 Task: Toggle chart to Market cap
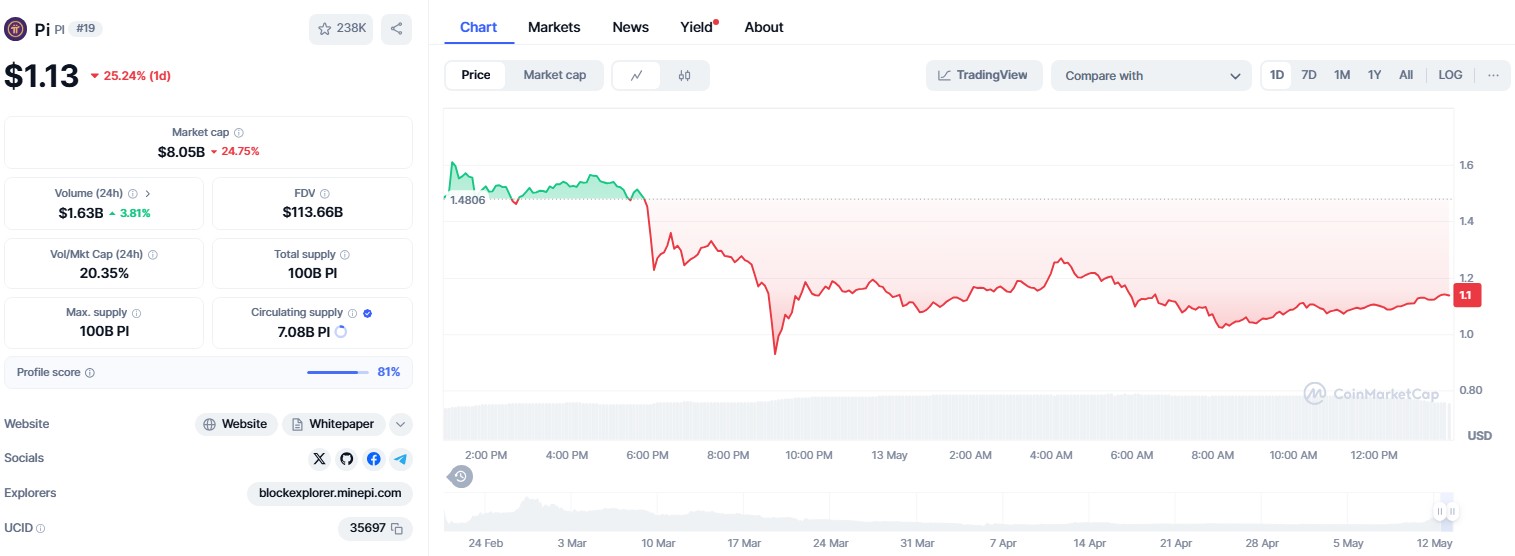[x=554, y=75]
